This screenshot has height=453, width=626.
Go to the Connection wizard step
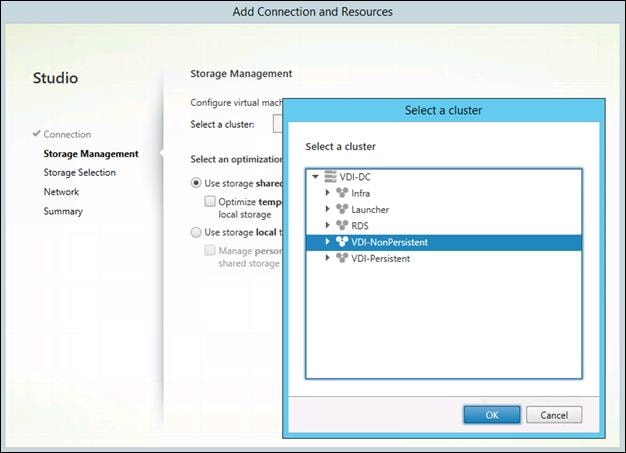(x=67, y=135)
